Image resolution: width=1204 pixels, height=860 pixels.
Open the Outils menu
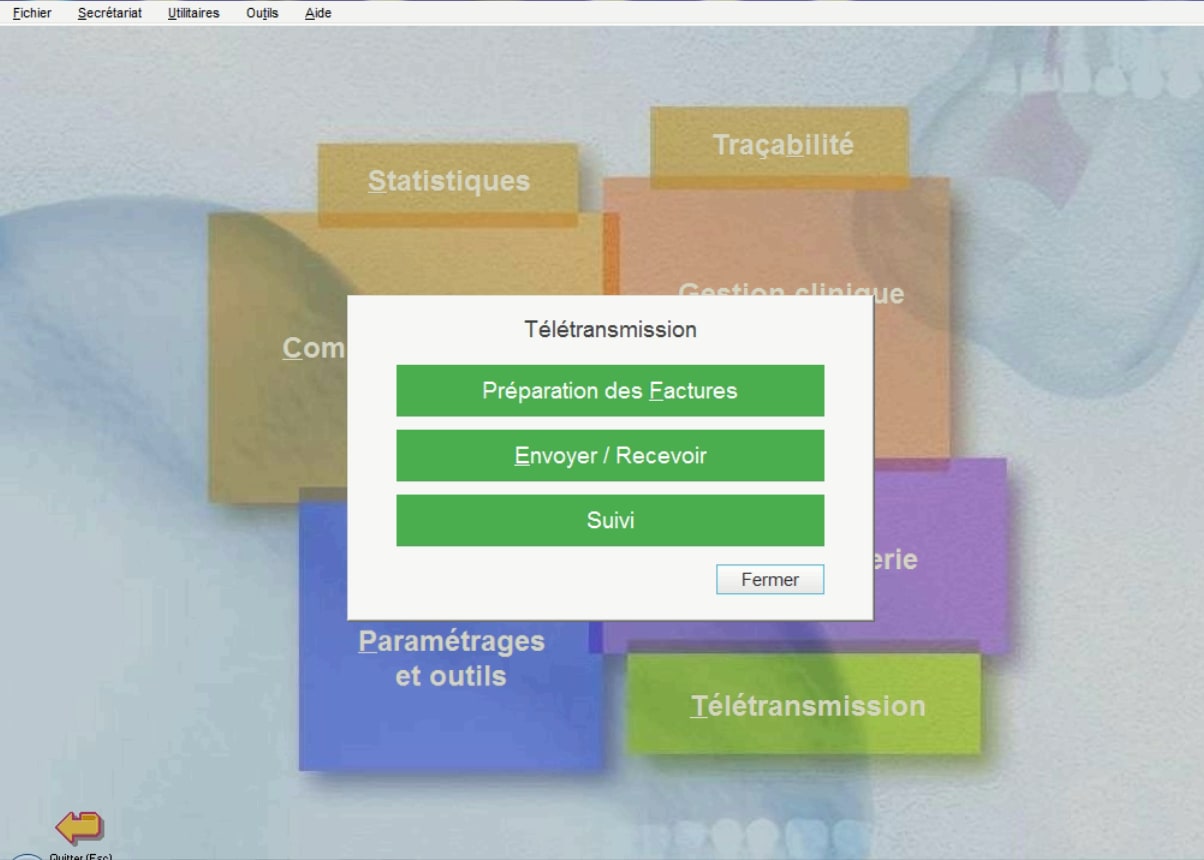click(x=262, y=13)
